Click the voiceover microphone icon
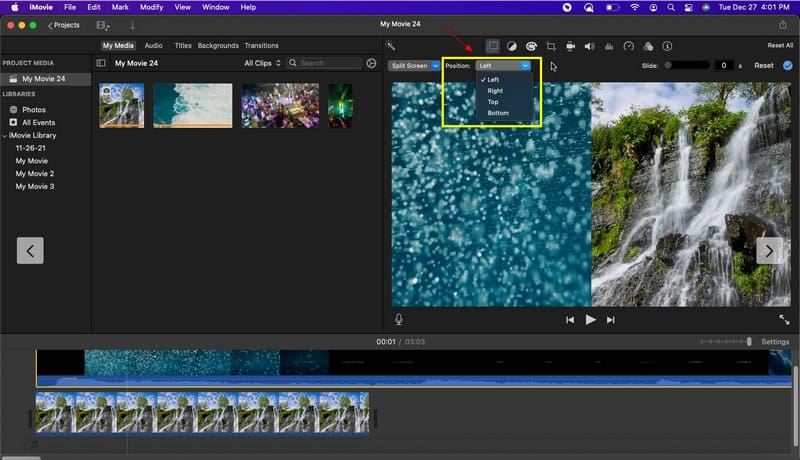Viewport: 800px width, 460px height. (x=399, y=319)
